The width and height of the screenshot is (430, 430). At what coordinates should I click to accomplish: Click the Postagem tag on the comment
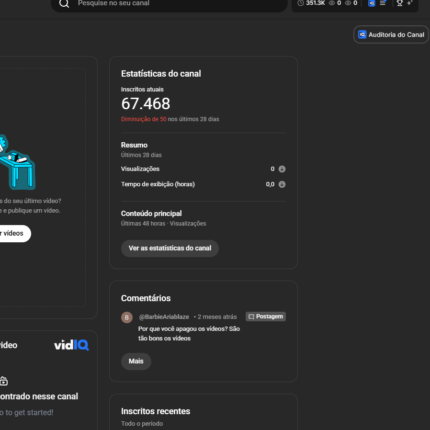point(266,316)
